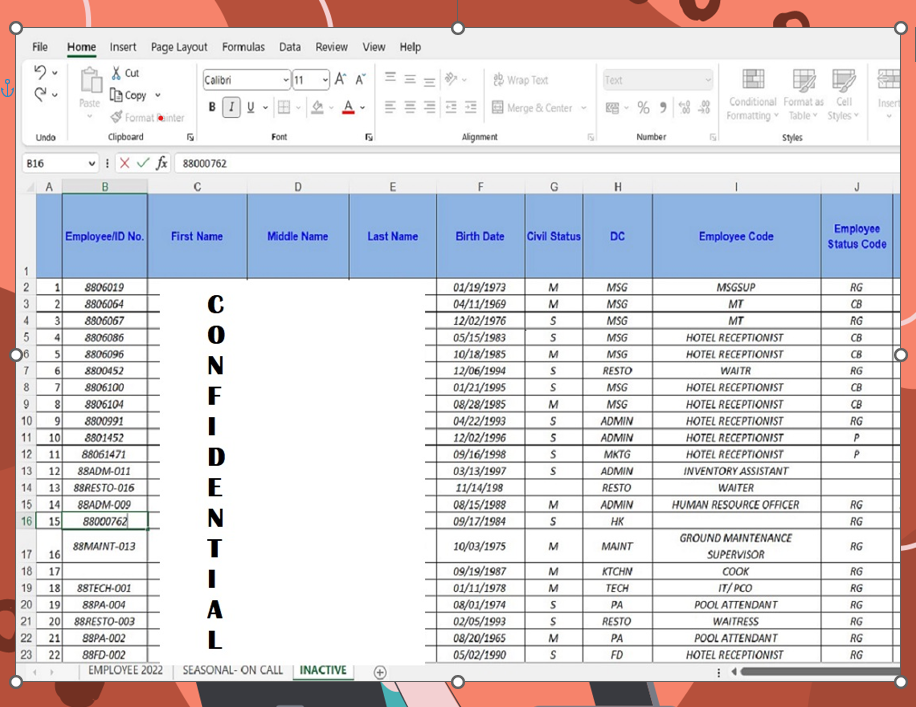Activate the Format Painter brush
Image resolution: width=916 pixels, height=707 pixels.
coord(116,117)
